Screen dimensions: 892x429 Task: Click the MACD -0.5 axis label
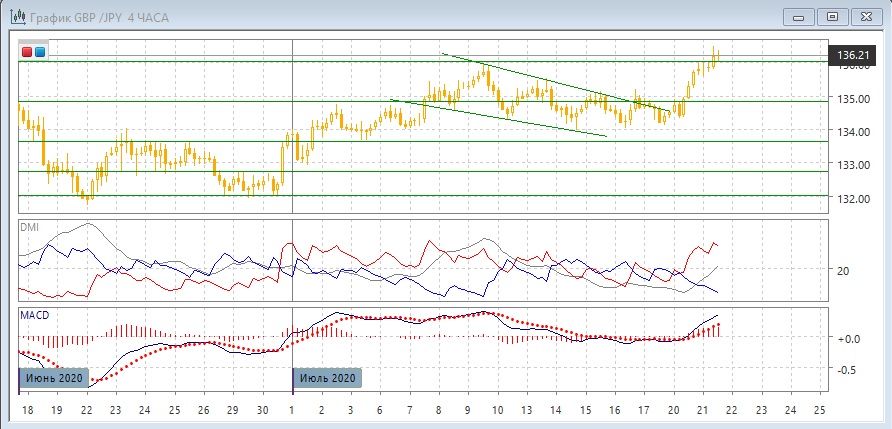click(847, 369)
